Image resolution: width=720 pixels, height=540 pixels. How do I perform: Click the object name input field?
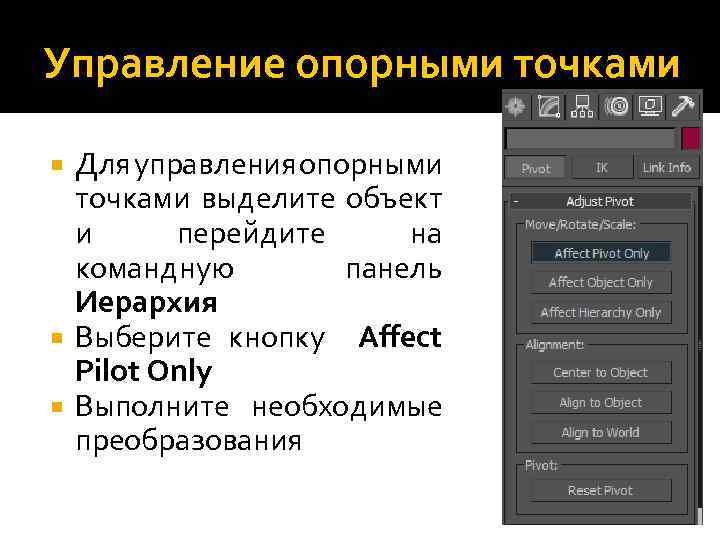click(590, 139)
